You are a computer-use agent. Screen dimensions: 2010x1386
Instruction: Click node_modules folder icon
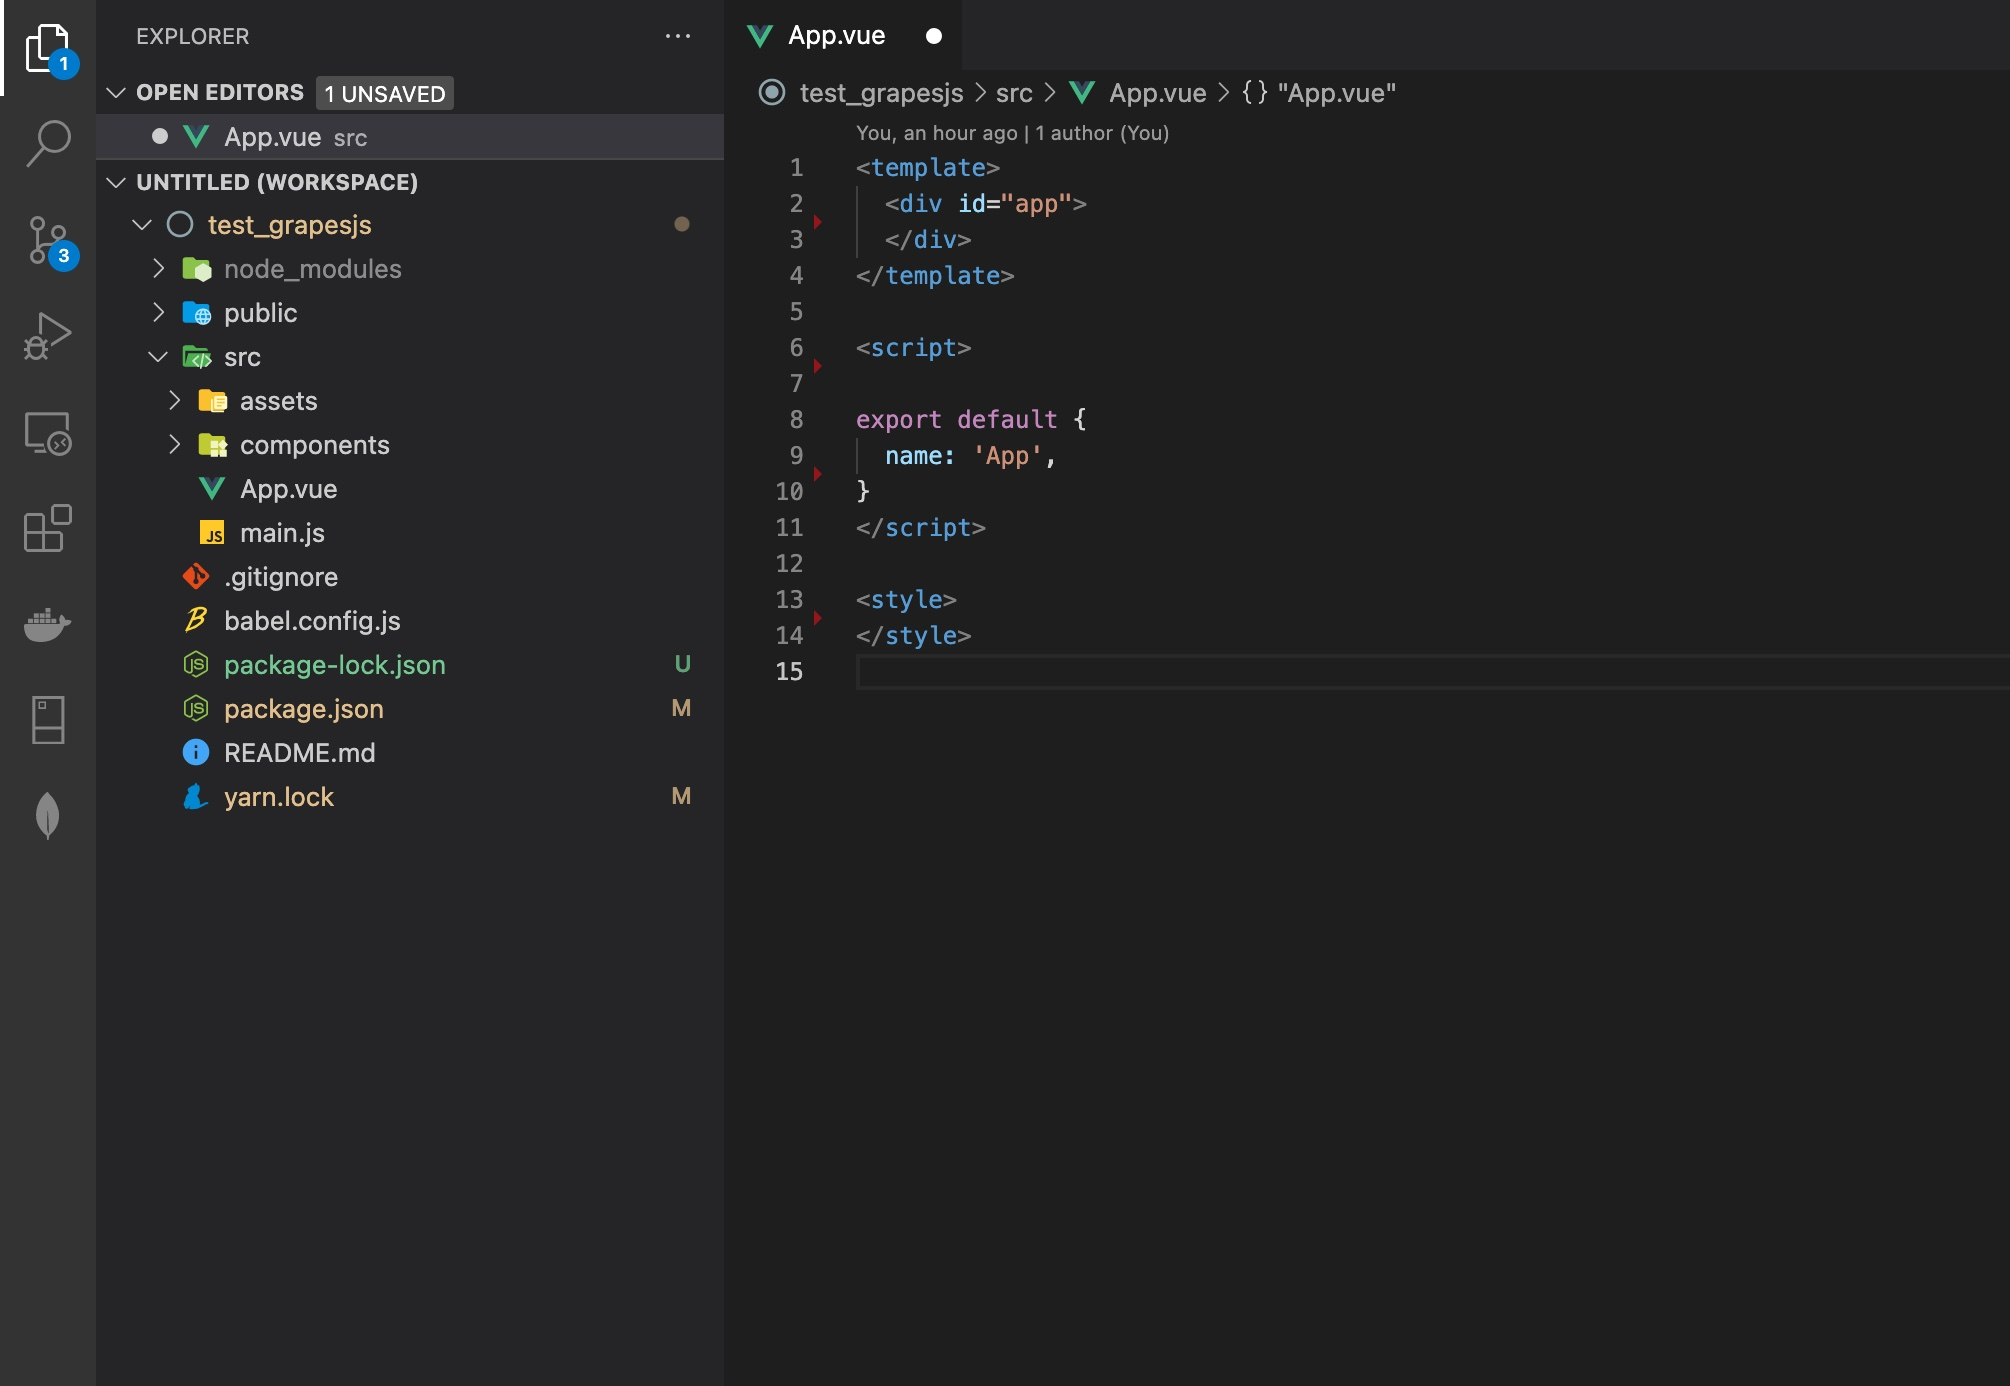coord(197,269)
